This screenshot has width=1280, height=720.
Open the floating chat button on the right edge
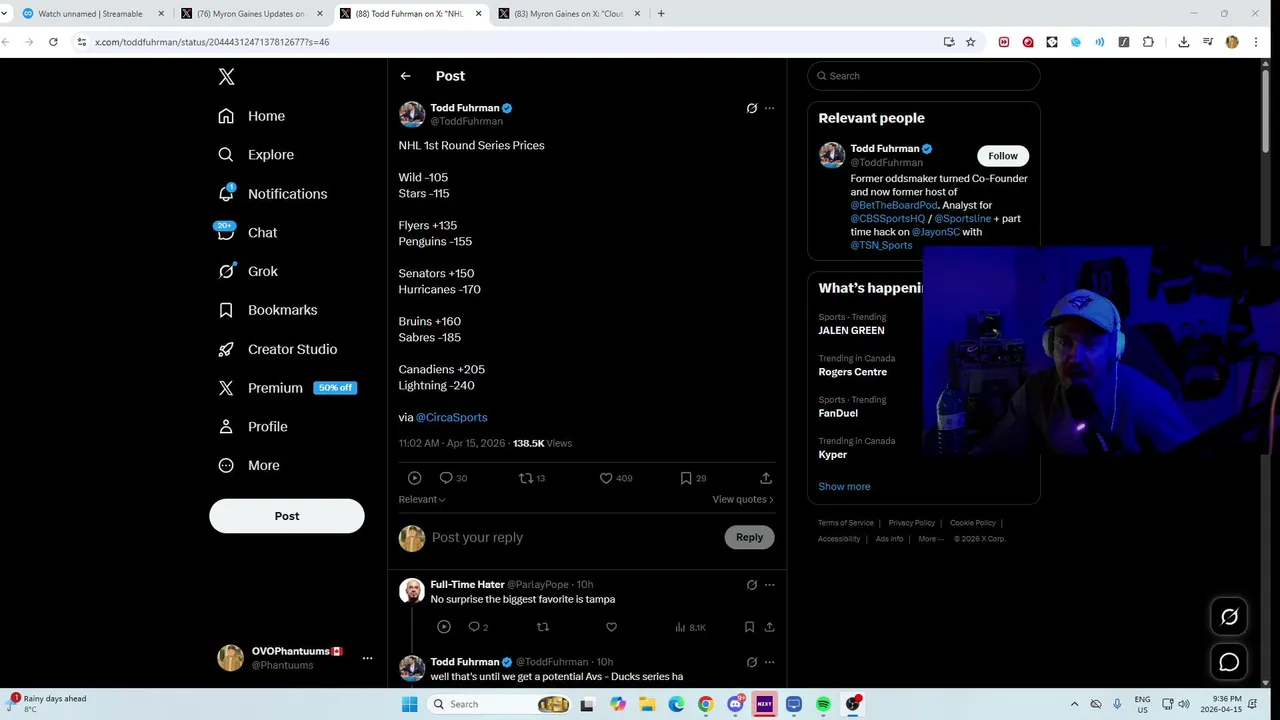[x=1229, y=662]
